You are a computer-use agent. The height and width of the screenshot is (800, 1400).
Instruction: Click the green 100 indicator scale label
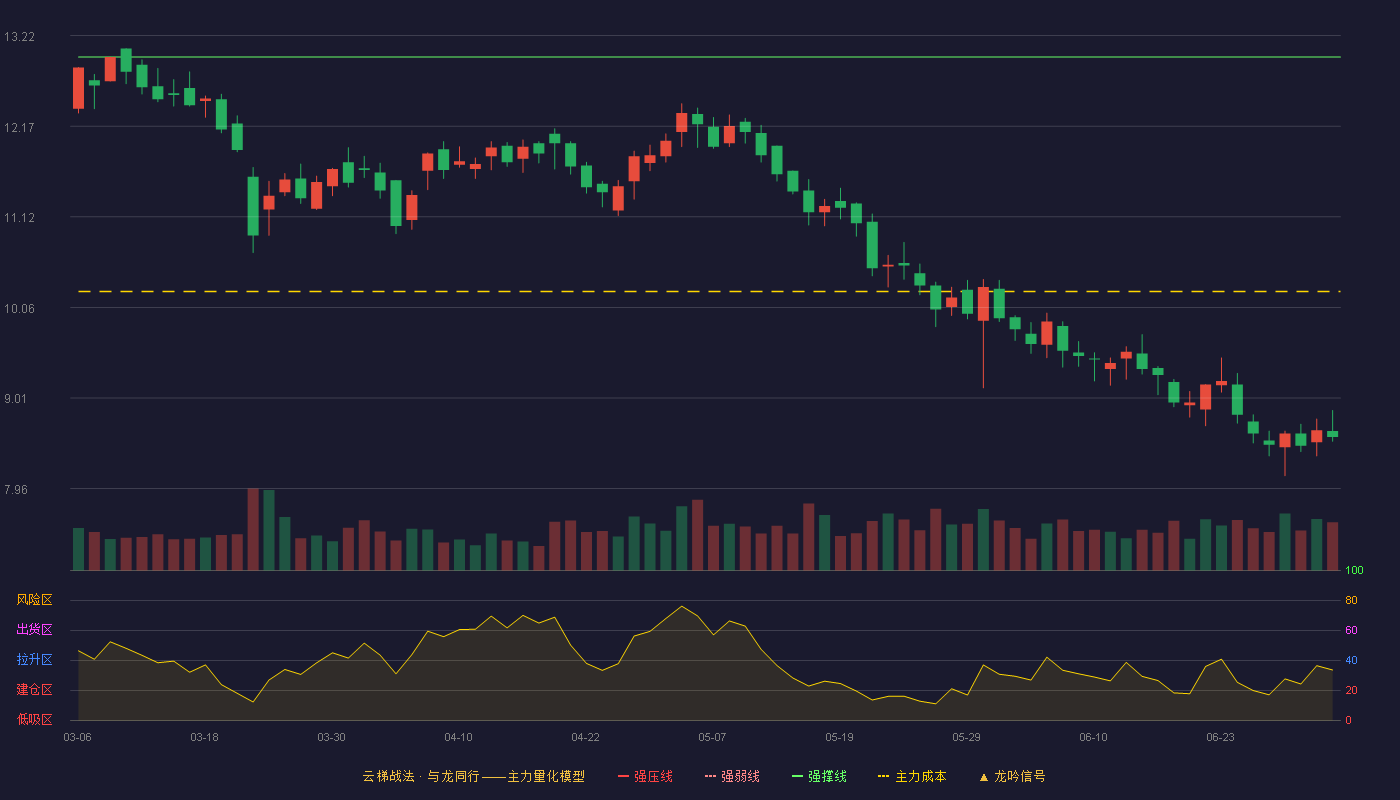[x=1354, y=571]
